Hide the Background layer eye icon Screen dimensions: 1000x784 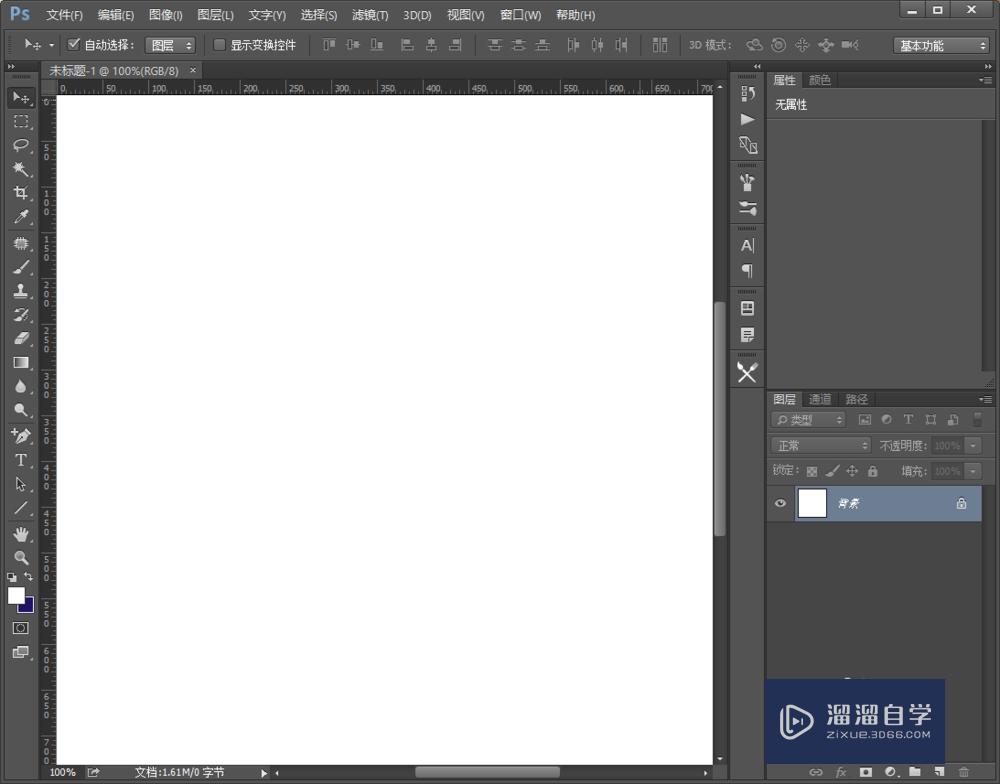click(x=780, y=503)
